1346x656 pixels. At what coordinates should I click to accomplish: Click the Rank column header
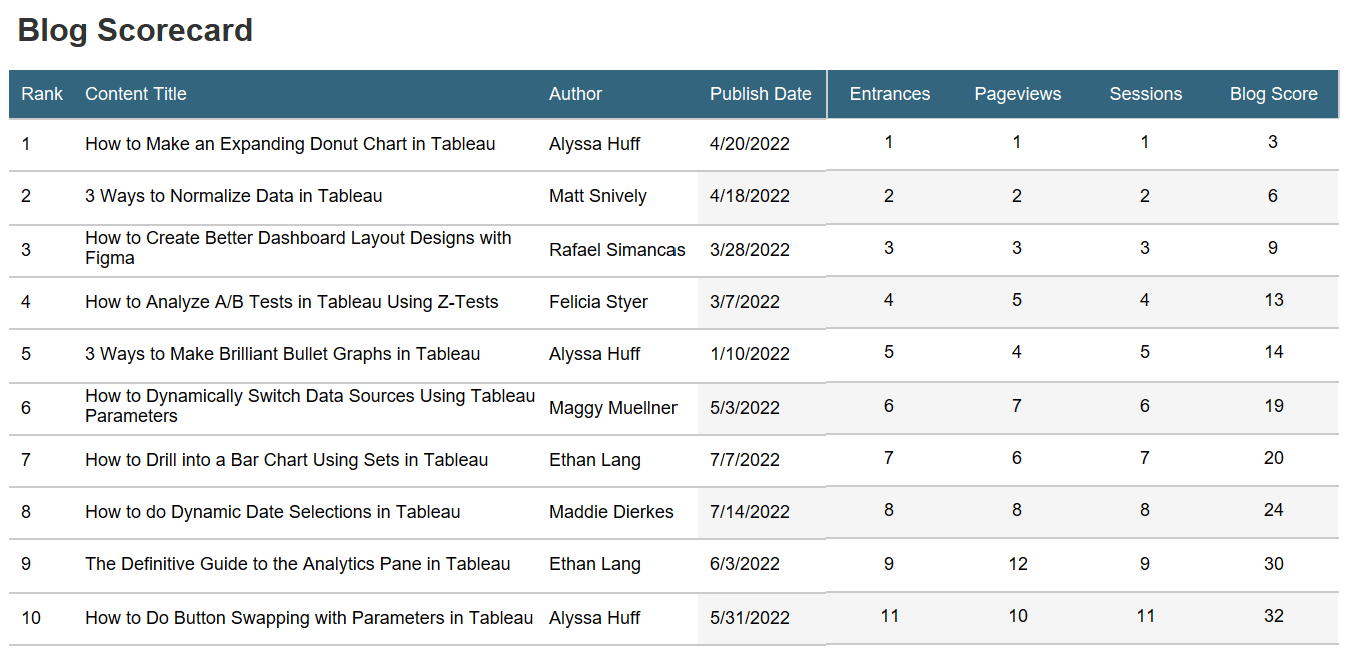(x=42, y=94)
